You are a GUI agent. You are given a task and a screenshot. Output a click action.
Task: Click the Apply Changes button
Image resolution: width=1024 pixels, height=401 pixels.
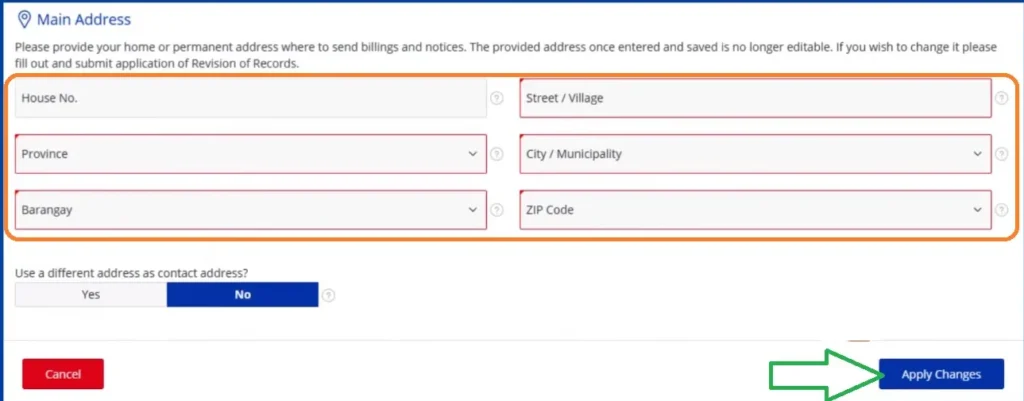tap(940, 375)
